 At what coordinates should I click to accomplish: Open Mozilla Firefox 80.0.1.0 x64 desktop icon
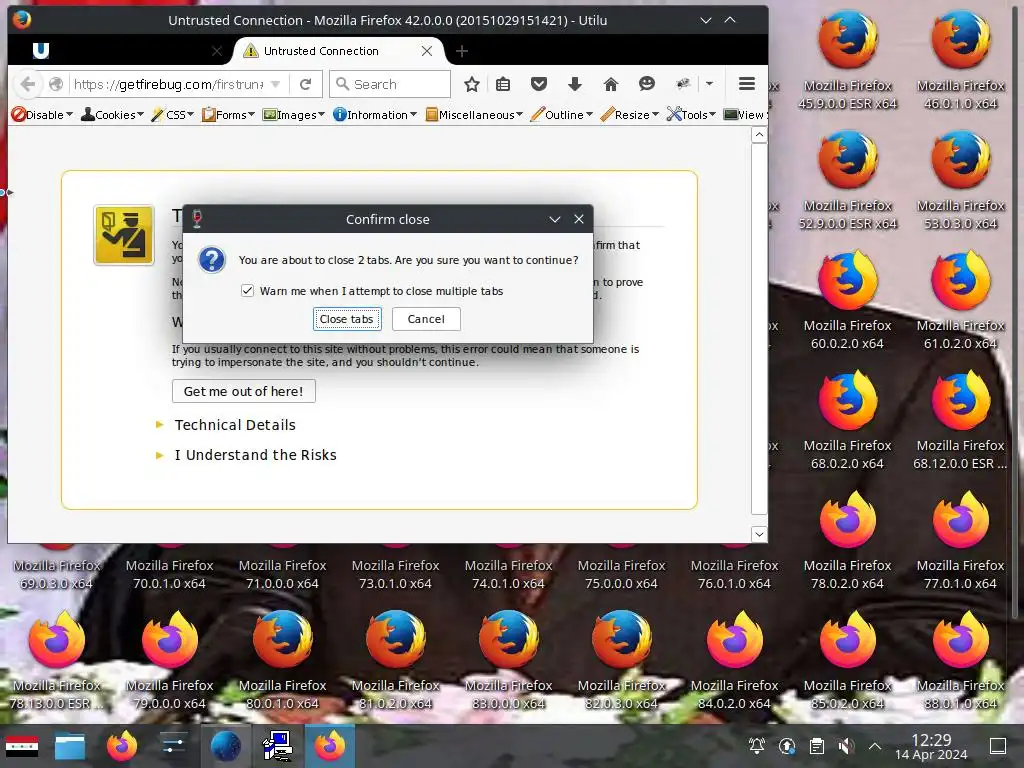(x=282, y=661)
